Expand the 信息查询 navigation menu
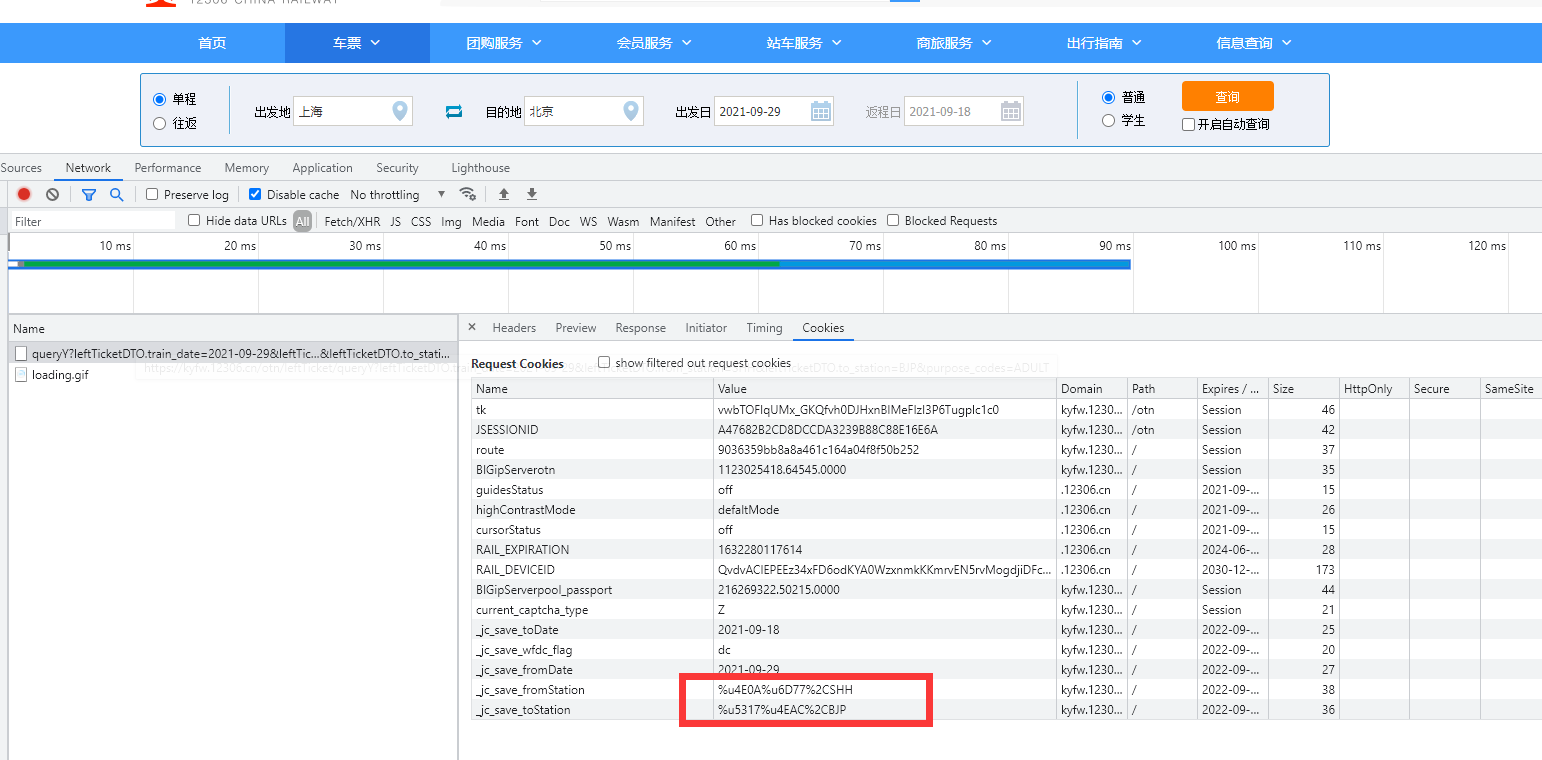 pos(1254,43)
